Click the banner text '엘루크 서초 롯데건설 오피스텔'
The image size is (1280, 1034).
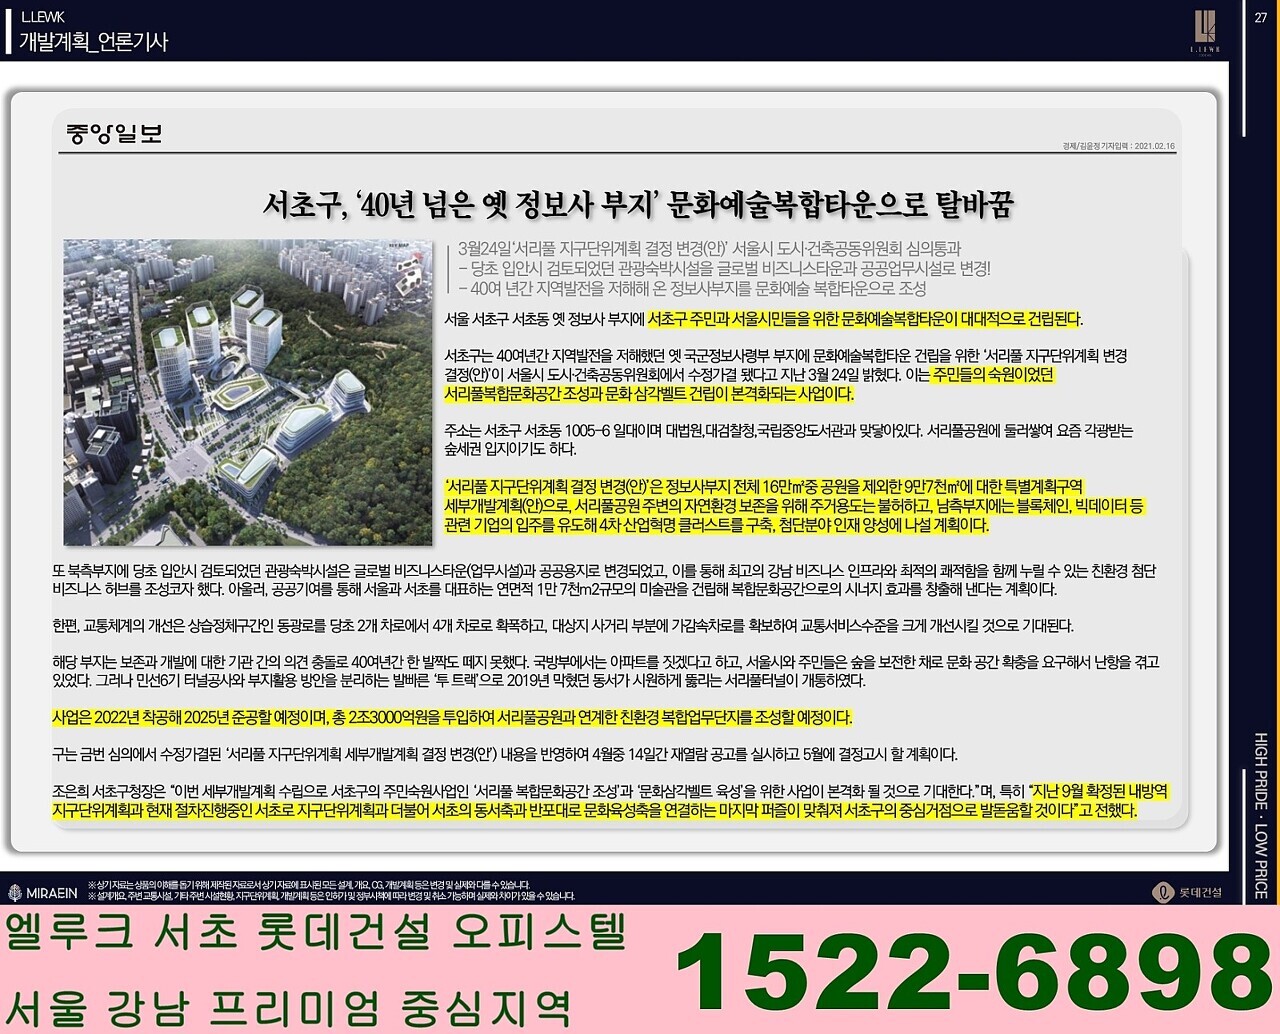tap(316, 932)
